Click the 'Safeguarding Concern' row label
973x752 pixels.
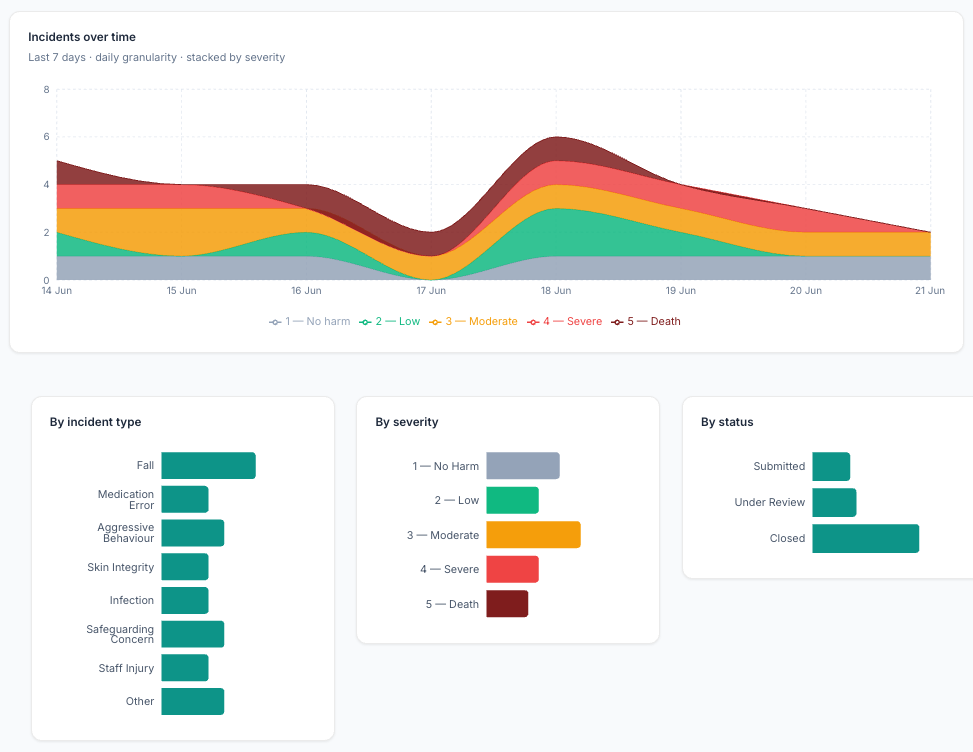click(120, 634)
